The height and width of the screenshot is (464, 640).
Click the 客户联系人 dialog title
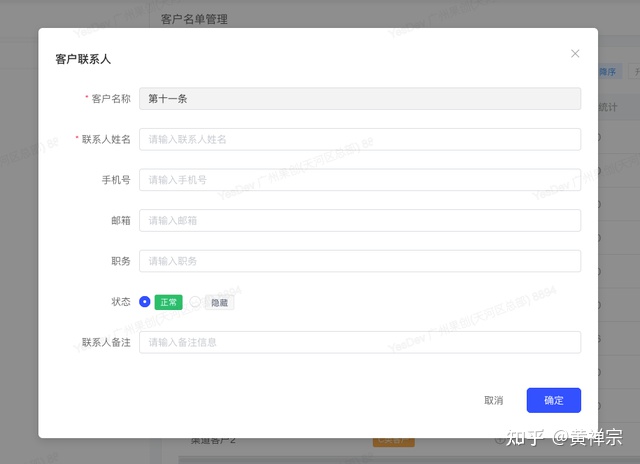pos(83,59)
